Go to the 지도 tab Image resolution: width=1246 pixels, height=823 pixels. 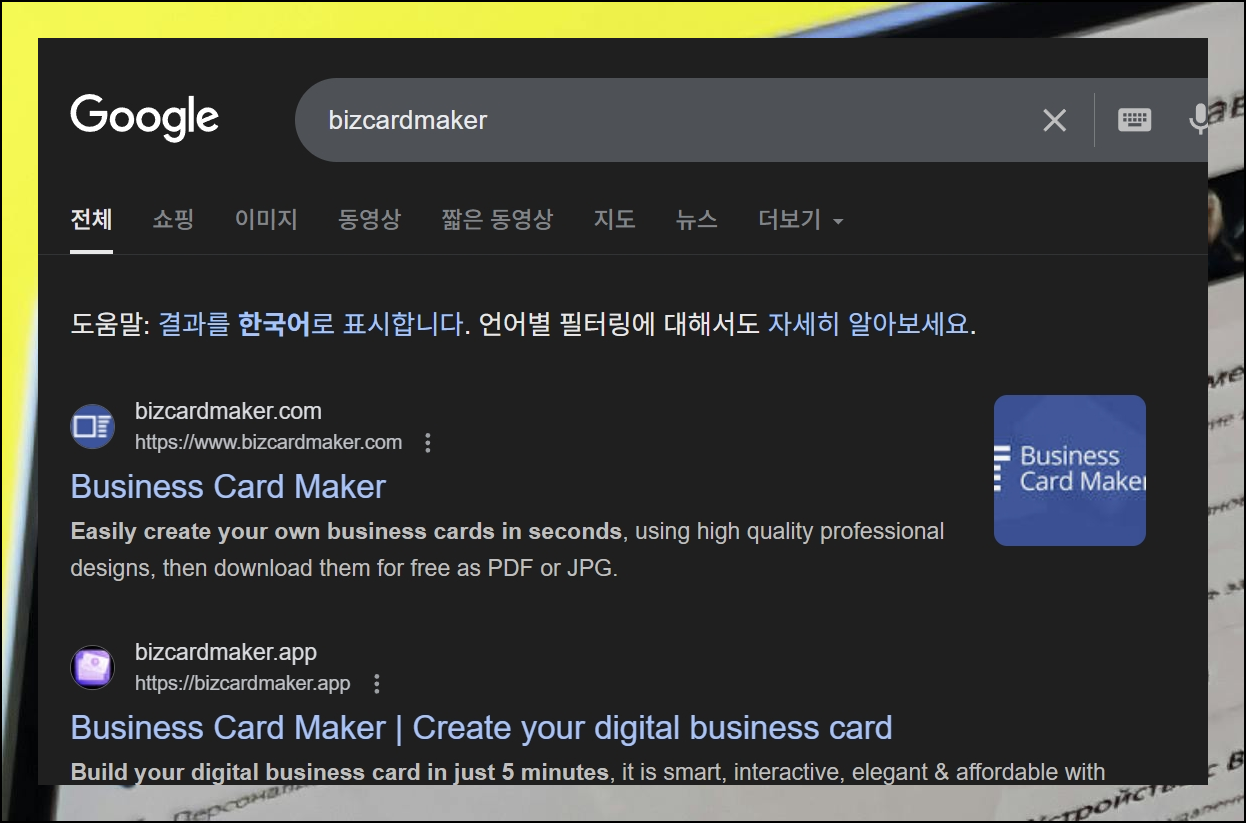point(614,219)
